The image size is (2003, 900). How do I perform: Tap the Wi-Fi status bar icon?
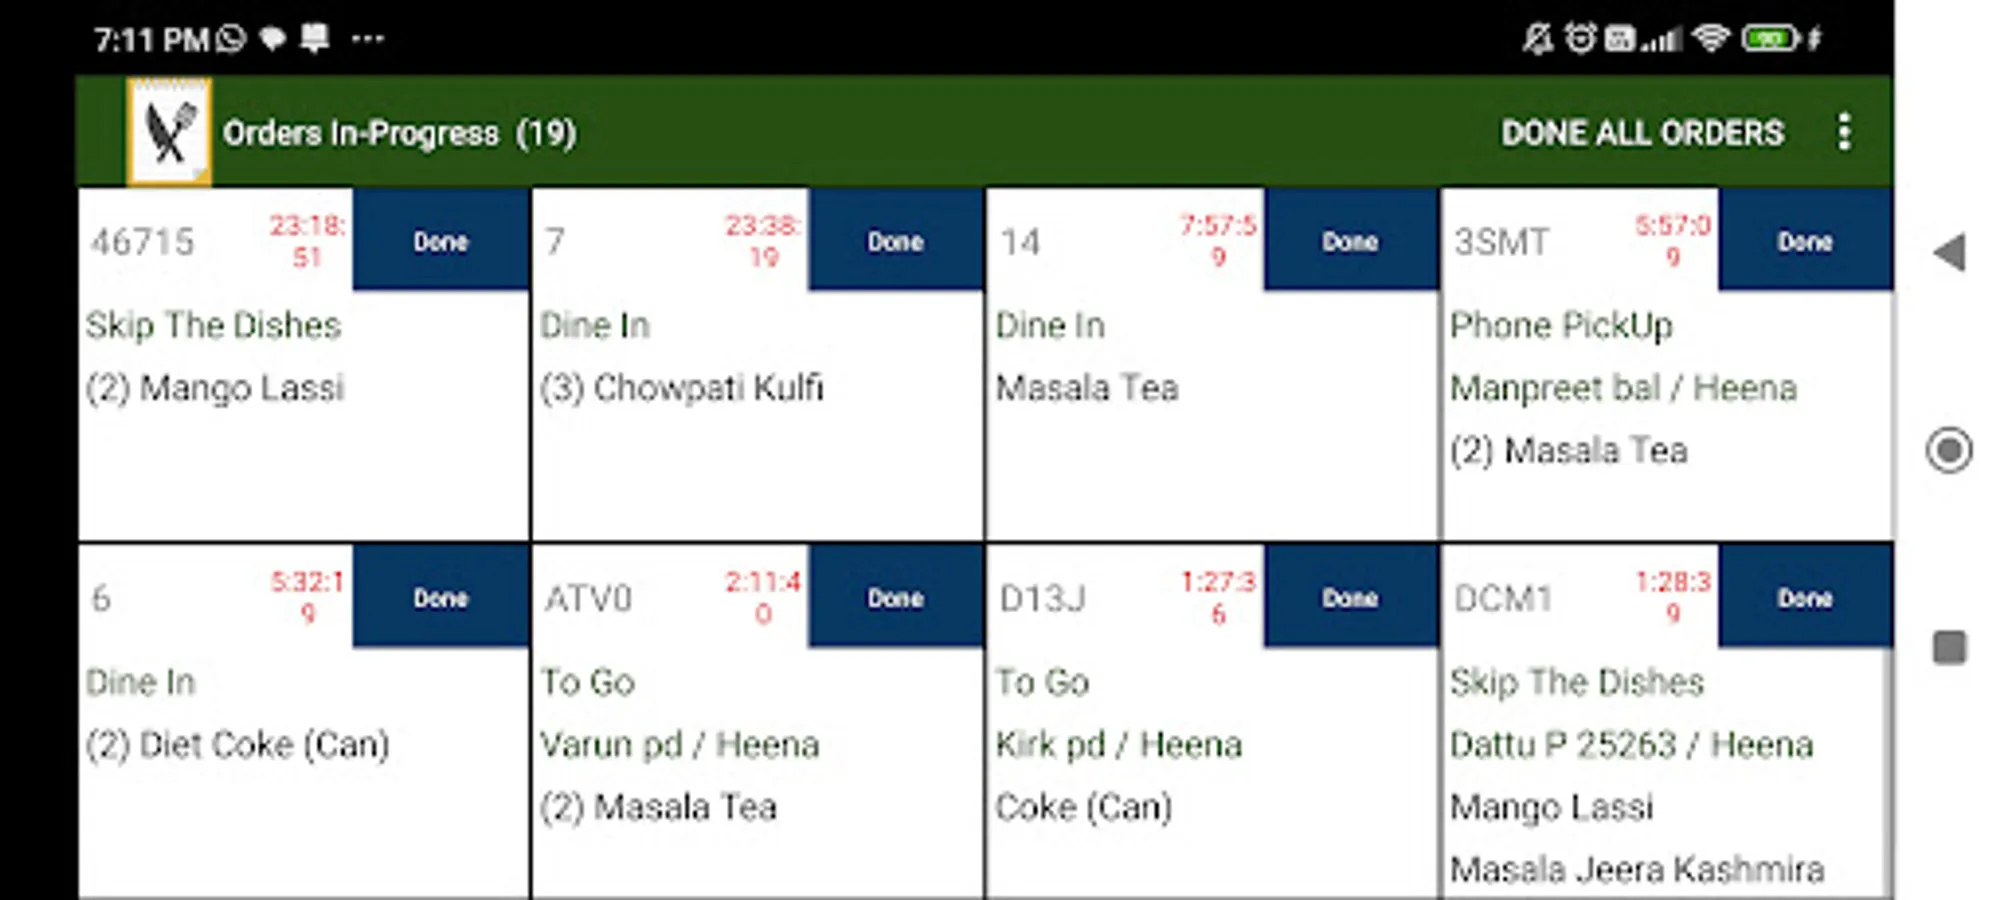click(1711, 38)
